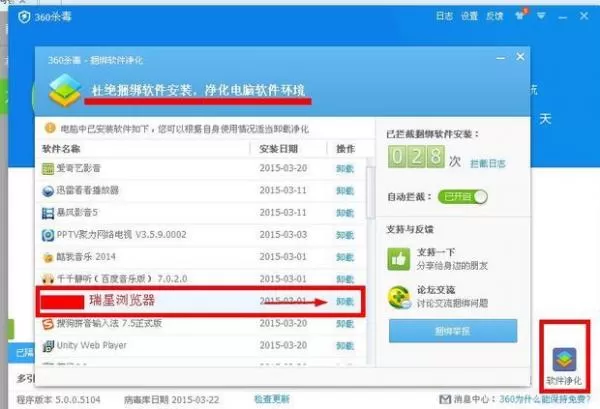
Task: Click 卸载 for PPTV聚力网络电视
Action: [x=345, y=235]
